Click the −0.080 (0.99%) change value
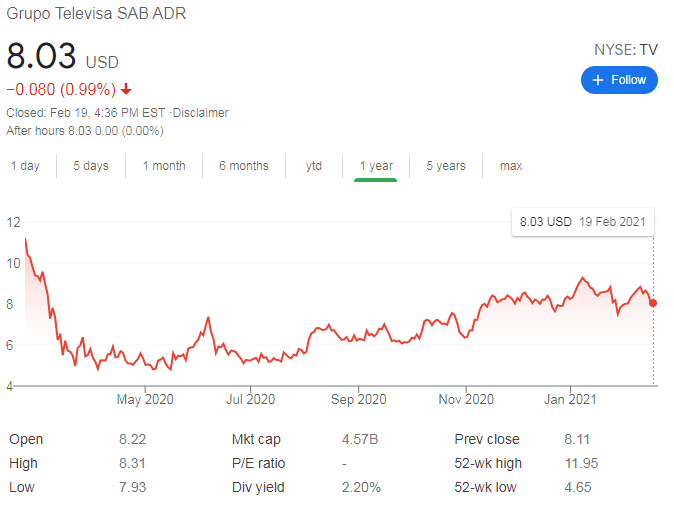 tap(61, 89)
